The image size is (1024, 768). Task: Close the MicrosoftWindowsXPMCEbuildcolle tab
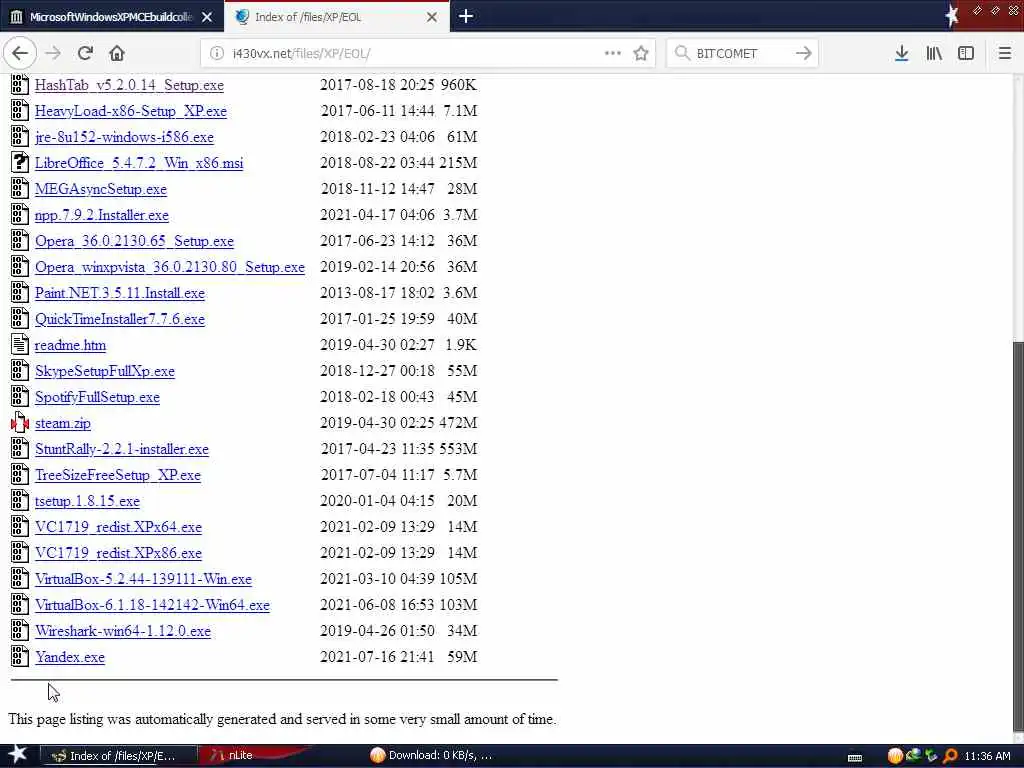click(206, 17)
